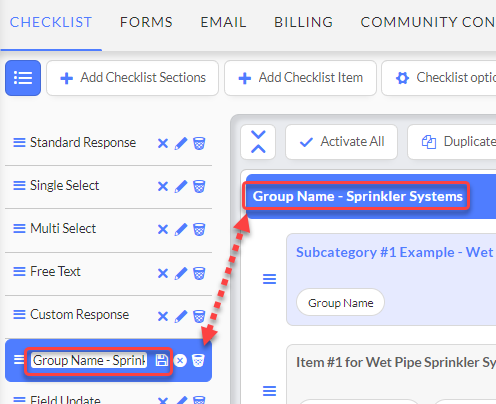
Task: Go to the EMAIL tab
Action: coord(223,22)
